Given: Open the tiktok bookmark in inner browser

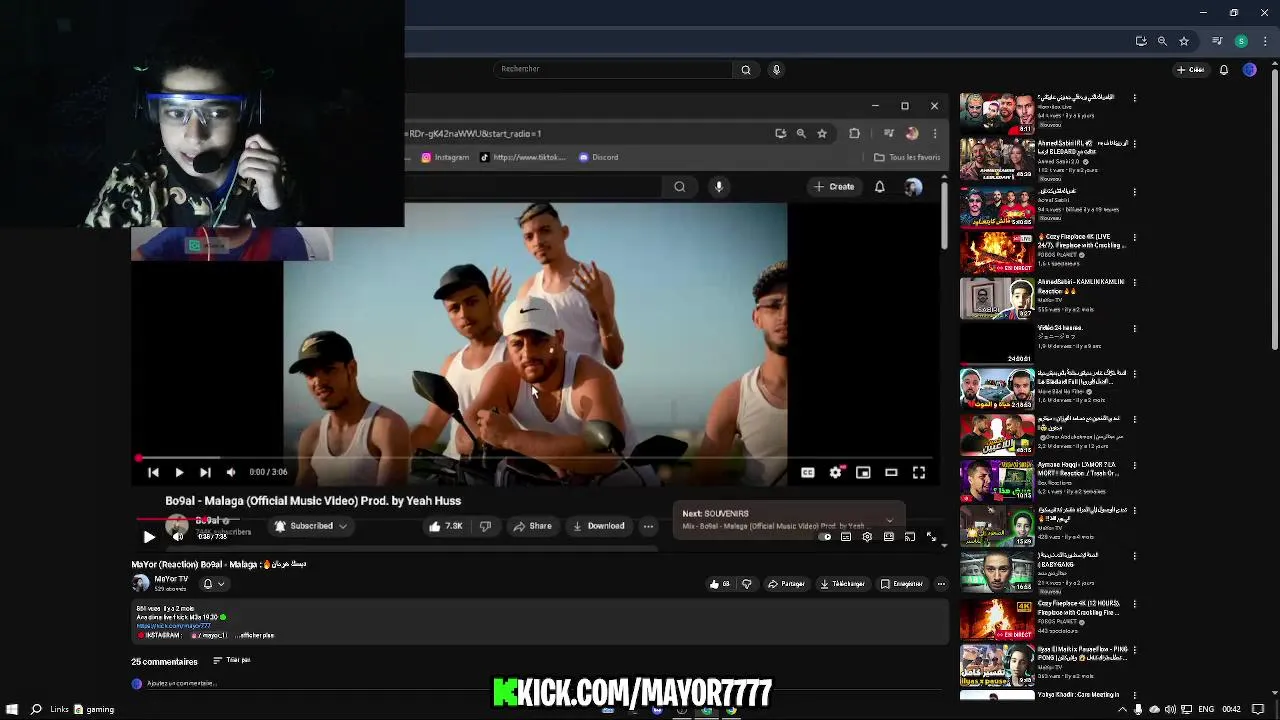Looking at the screenshot, I should click(x=523, y=157).
